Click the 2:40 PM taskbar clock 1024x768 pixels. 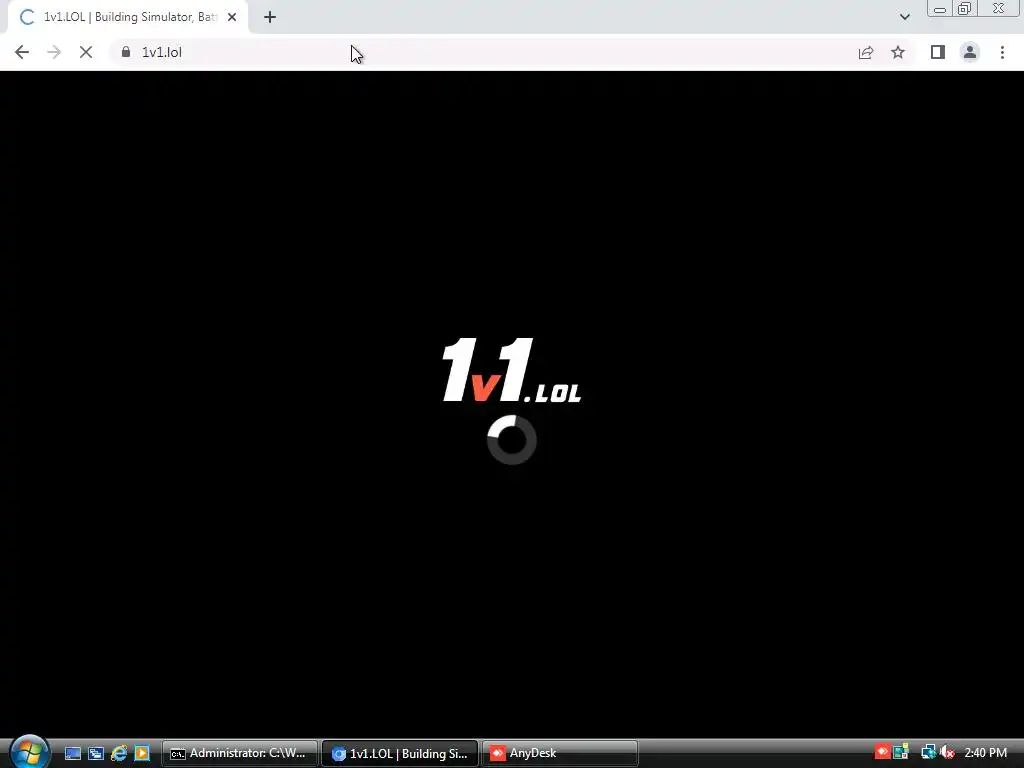point(985,753)
